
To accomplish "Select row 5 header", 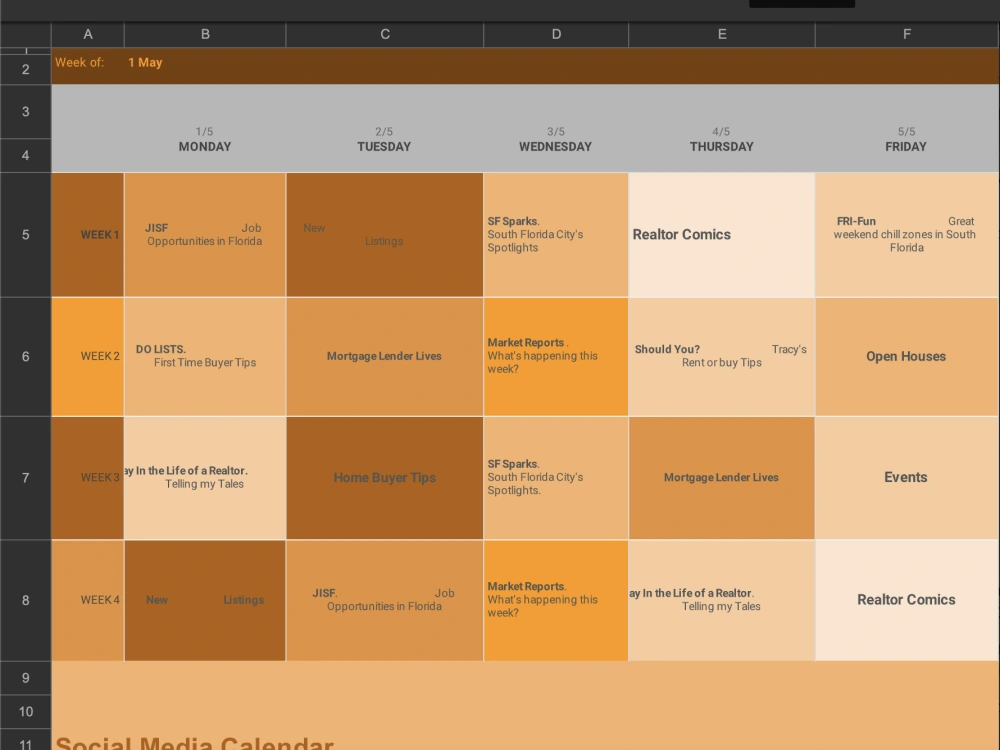I will pyautogui.click(x=26, y=235).
